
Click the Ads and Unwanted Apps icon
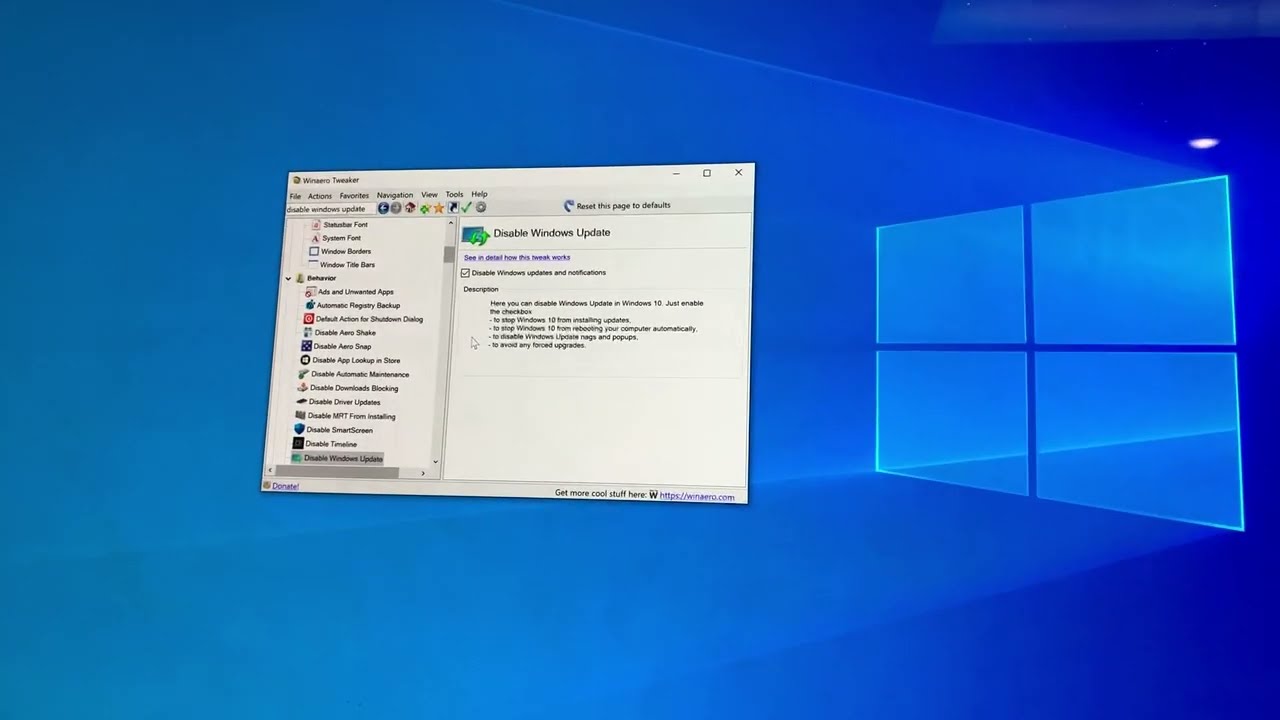pyautogui.click(x=309, y=291)
